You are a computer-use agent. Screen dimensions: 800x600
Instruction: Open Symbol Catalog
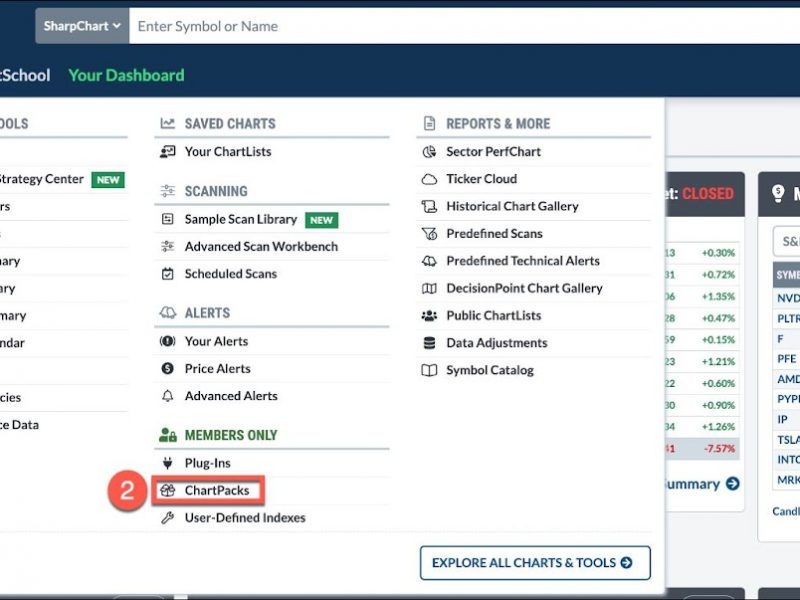click(490, 370)
